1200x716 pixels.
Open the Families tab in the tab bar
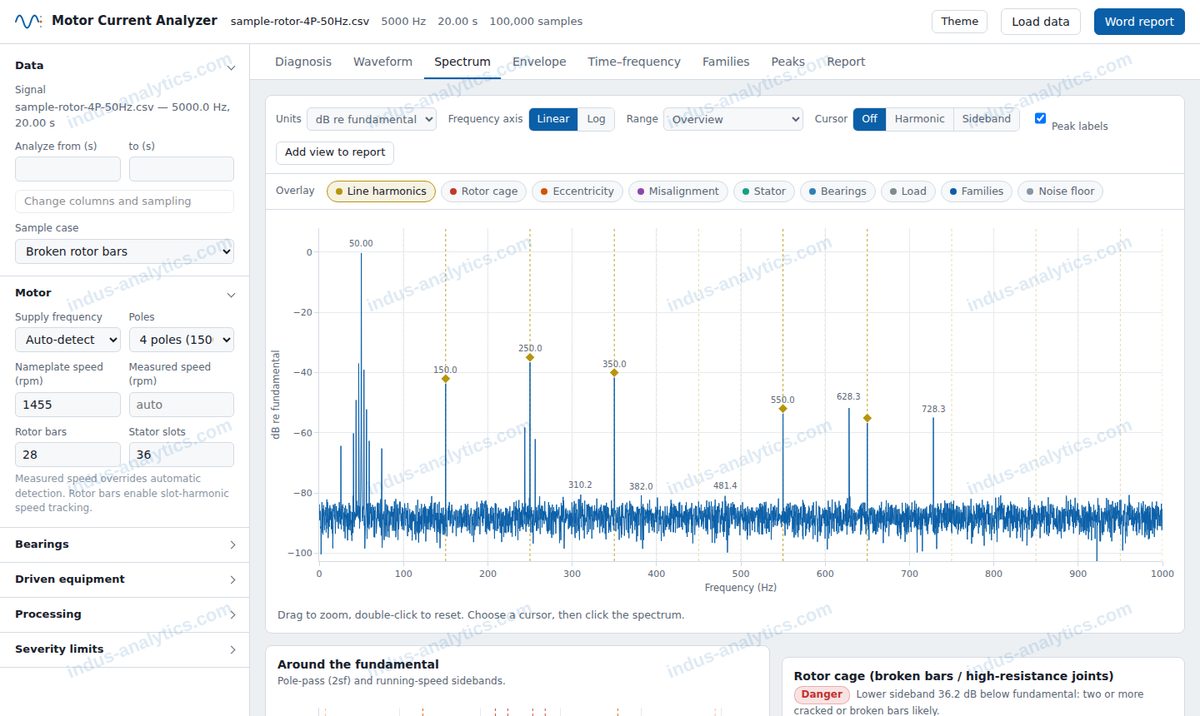pyautogui.click(x=726, y=62)
